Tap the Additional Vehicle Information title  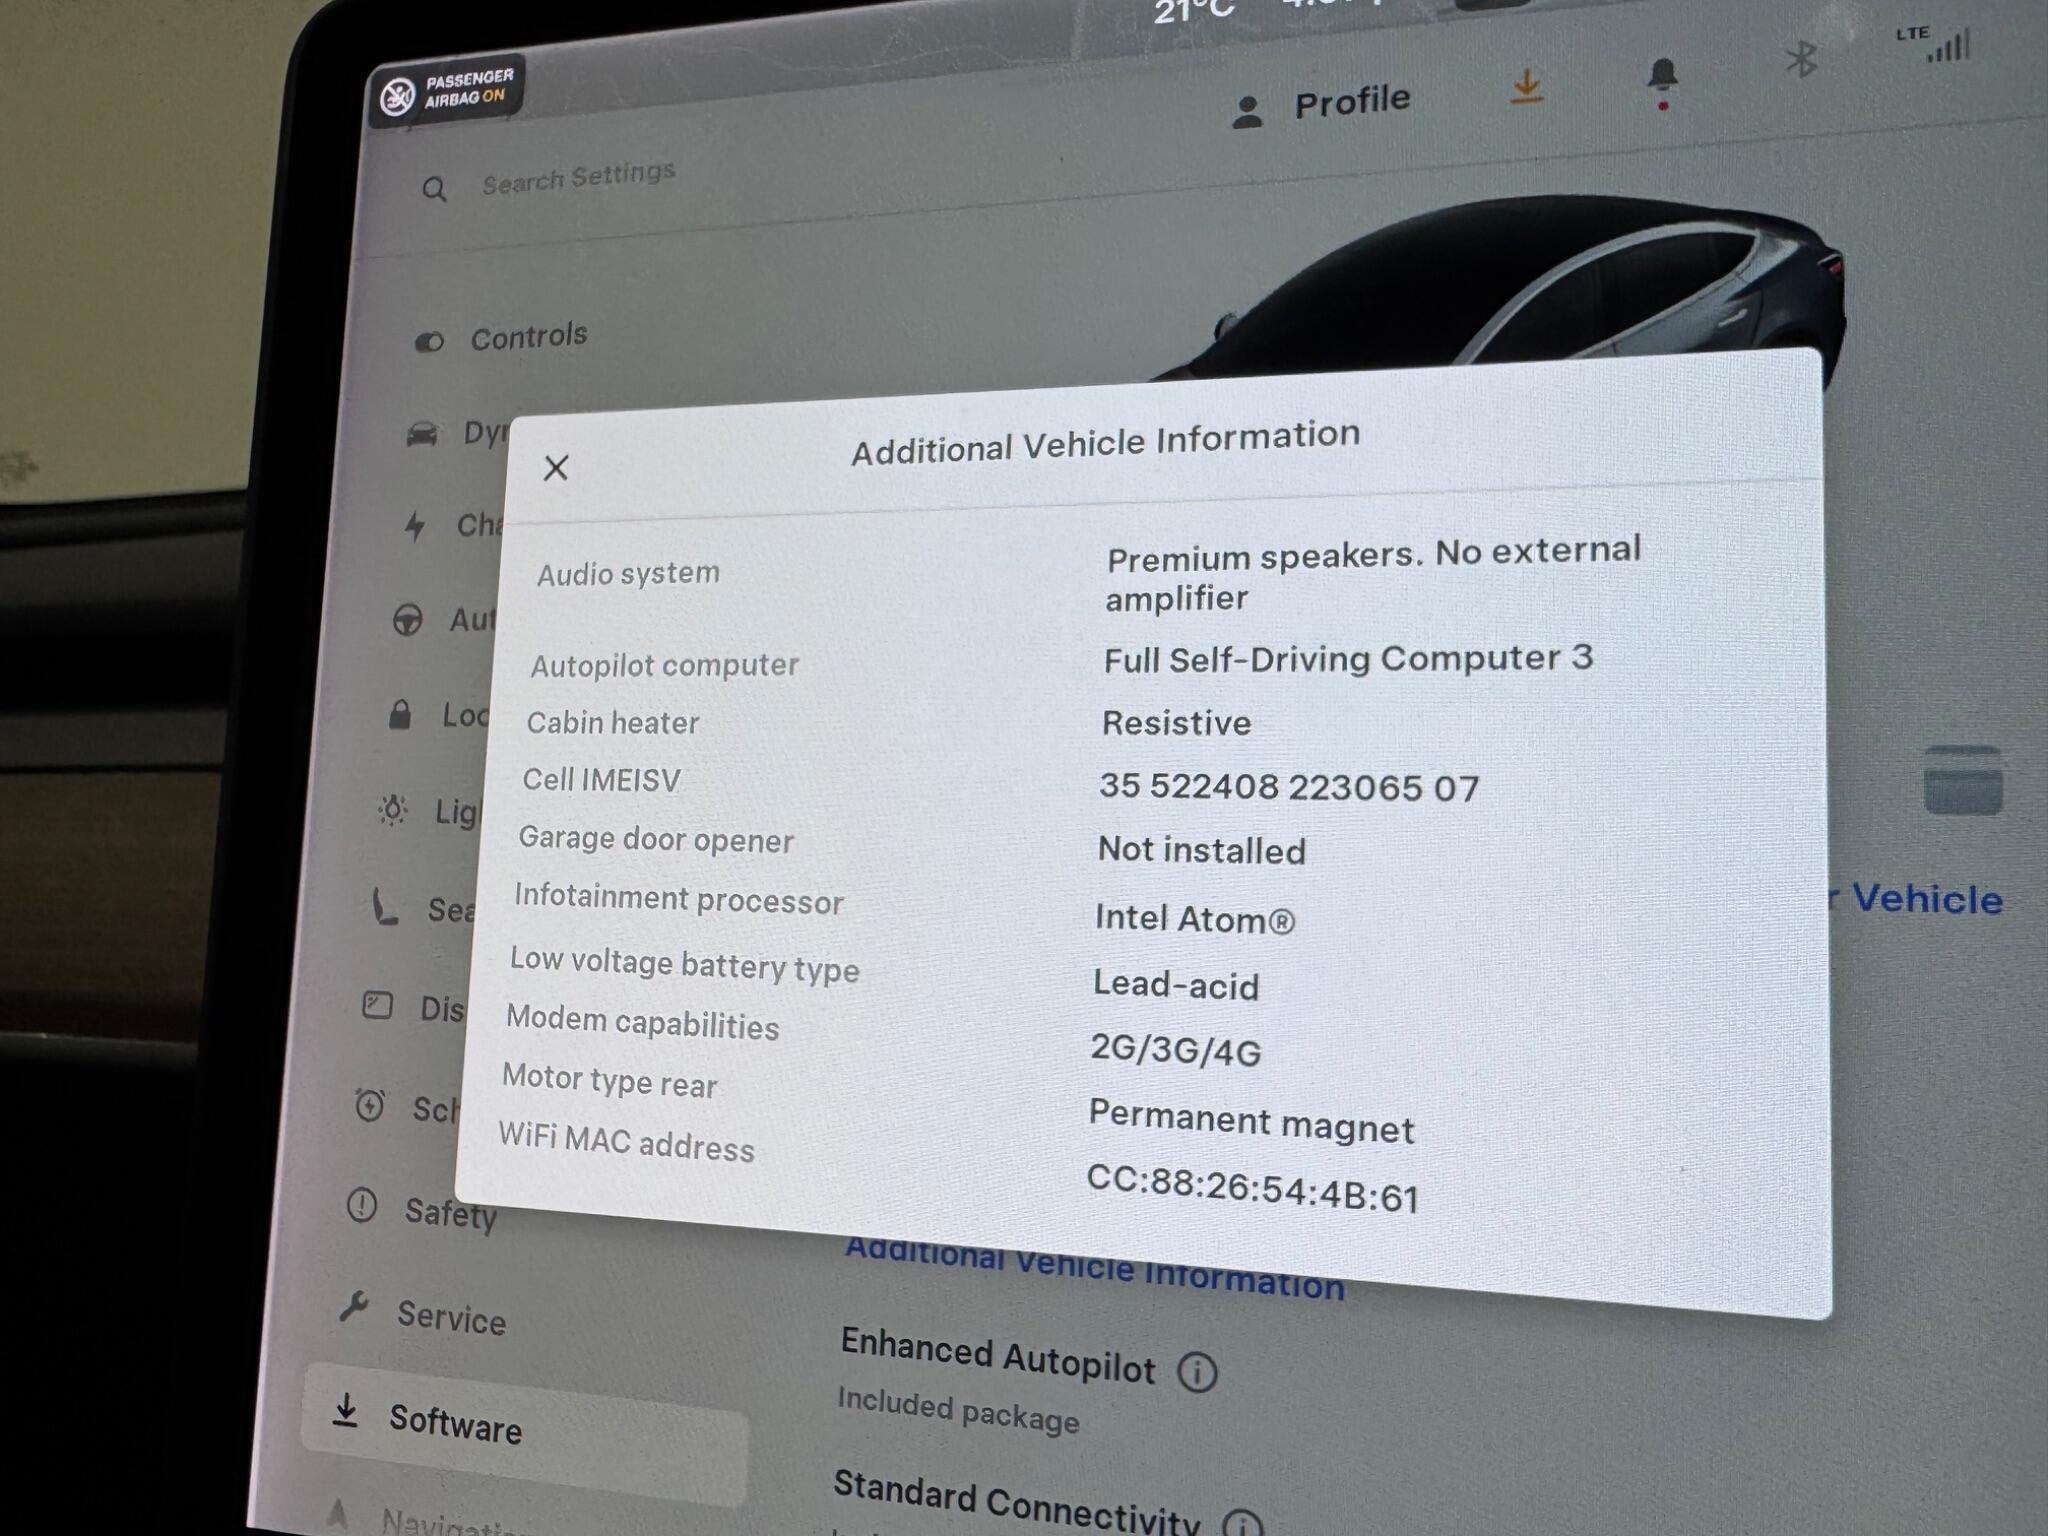tap(1105, 442)
